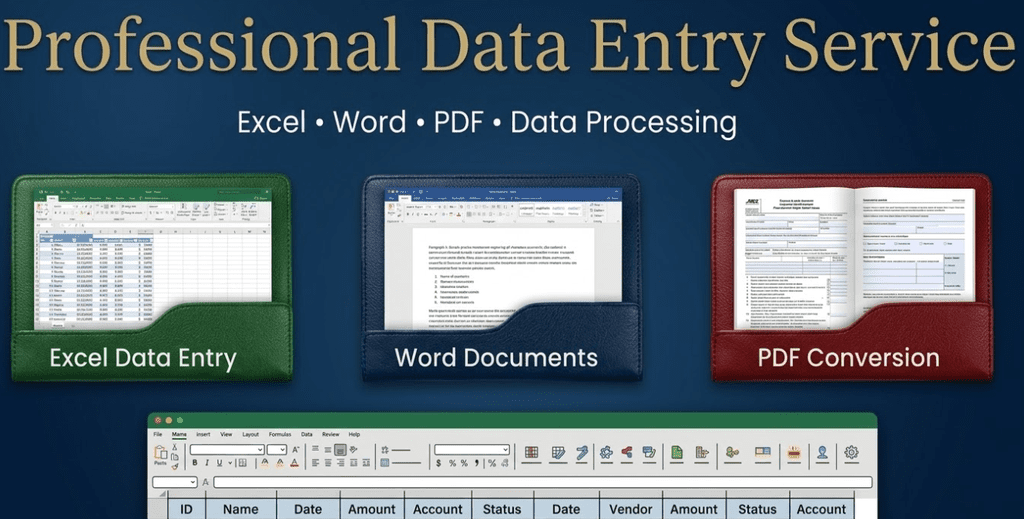Toggle bold formatting in the spreadsheet toolbar

click(192, 463)
